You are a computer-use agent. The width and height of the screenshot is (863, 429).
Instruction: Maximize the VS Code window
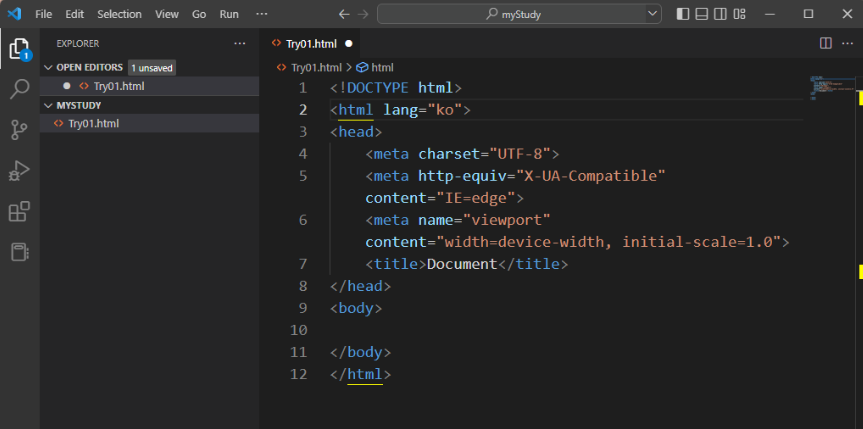click(808, 14)
